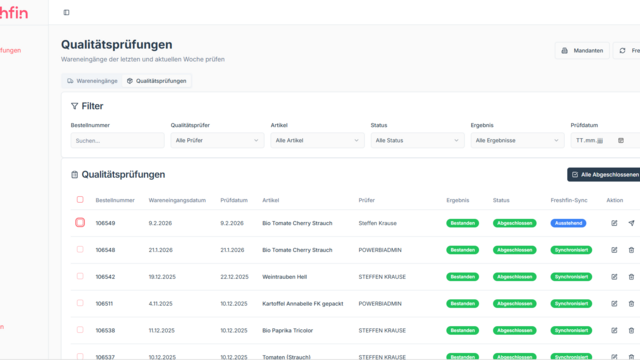This screenshot has width=640, height=360.
Task: Click the Freshfin logo
Action: click(x=13, y=13)
